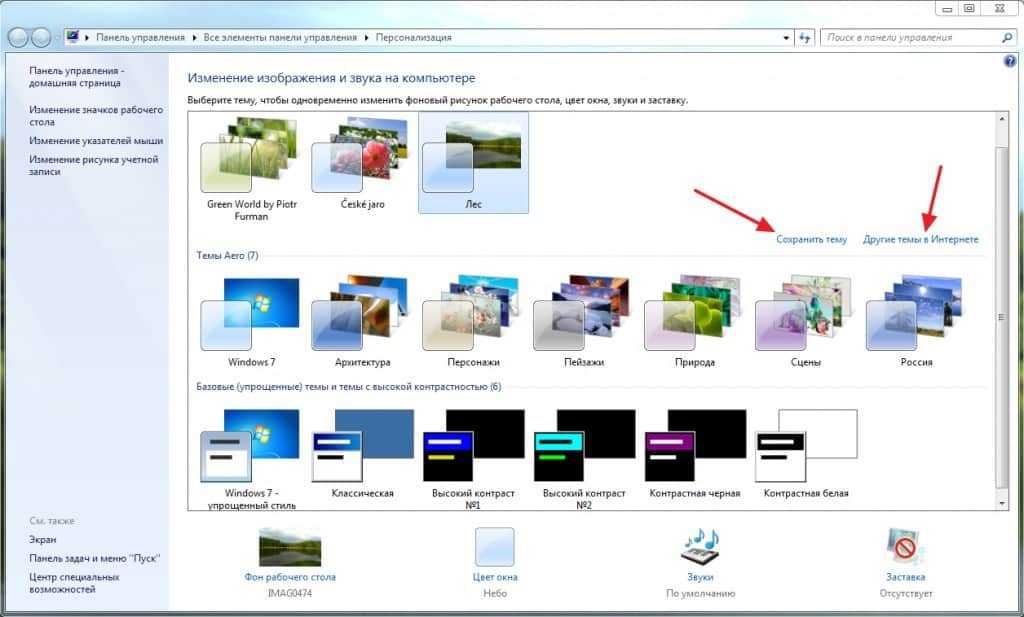This screenshot has width=1024, height=617.
Task: Click the Базовые (упрощенные) темы group header
Action: 349,387
